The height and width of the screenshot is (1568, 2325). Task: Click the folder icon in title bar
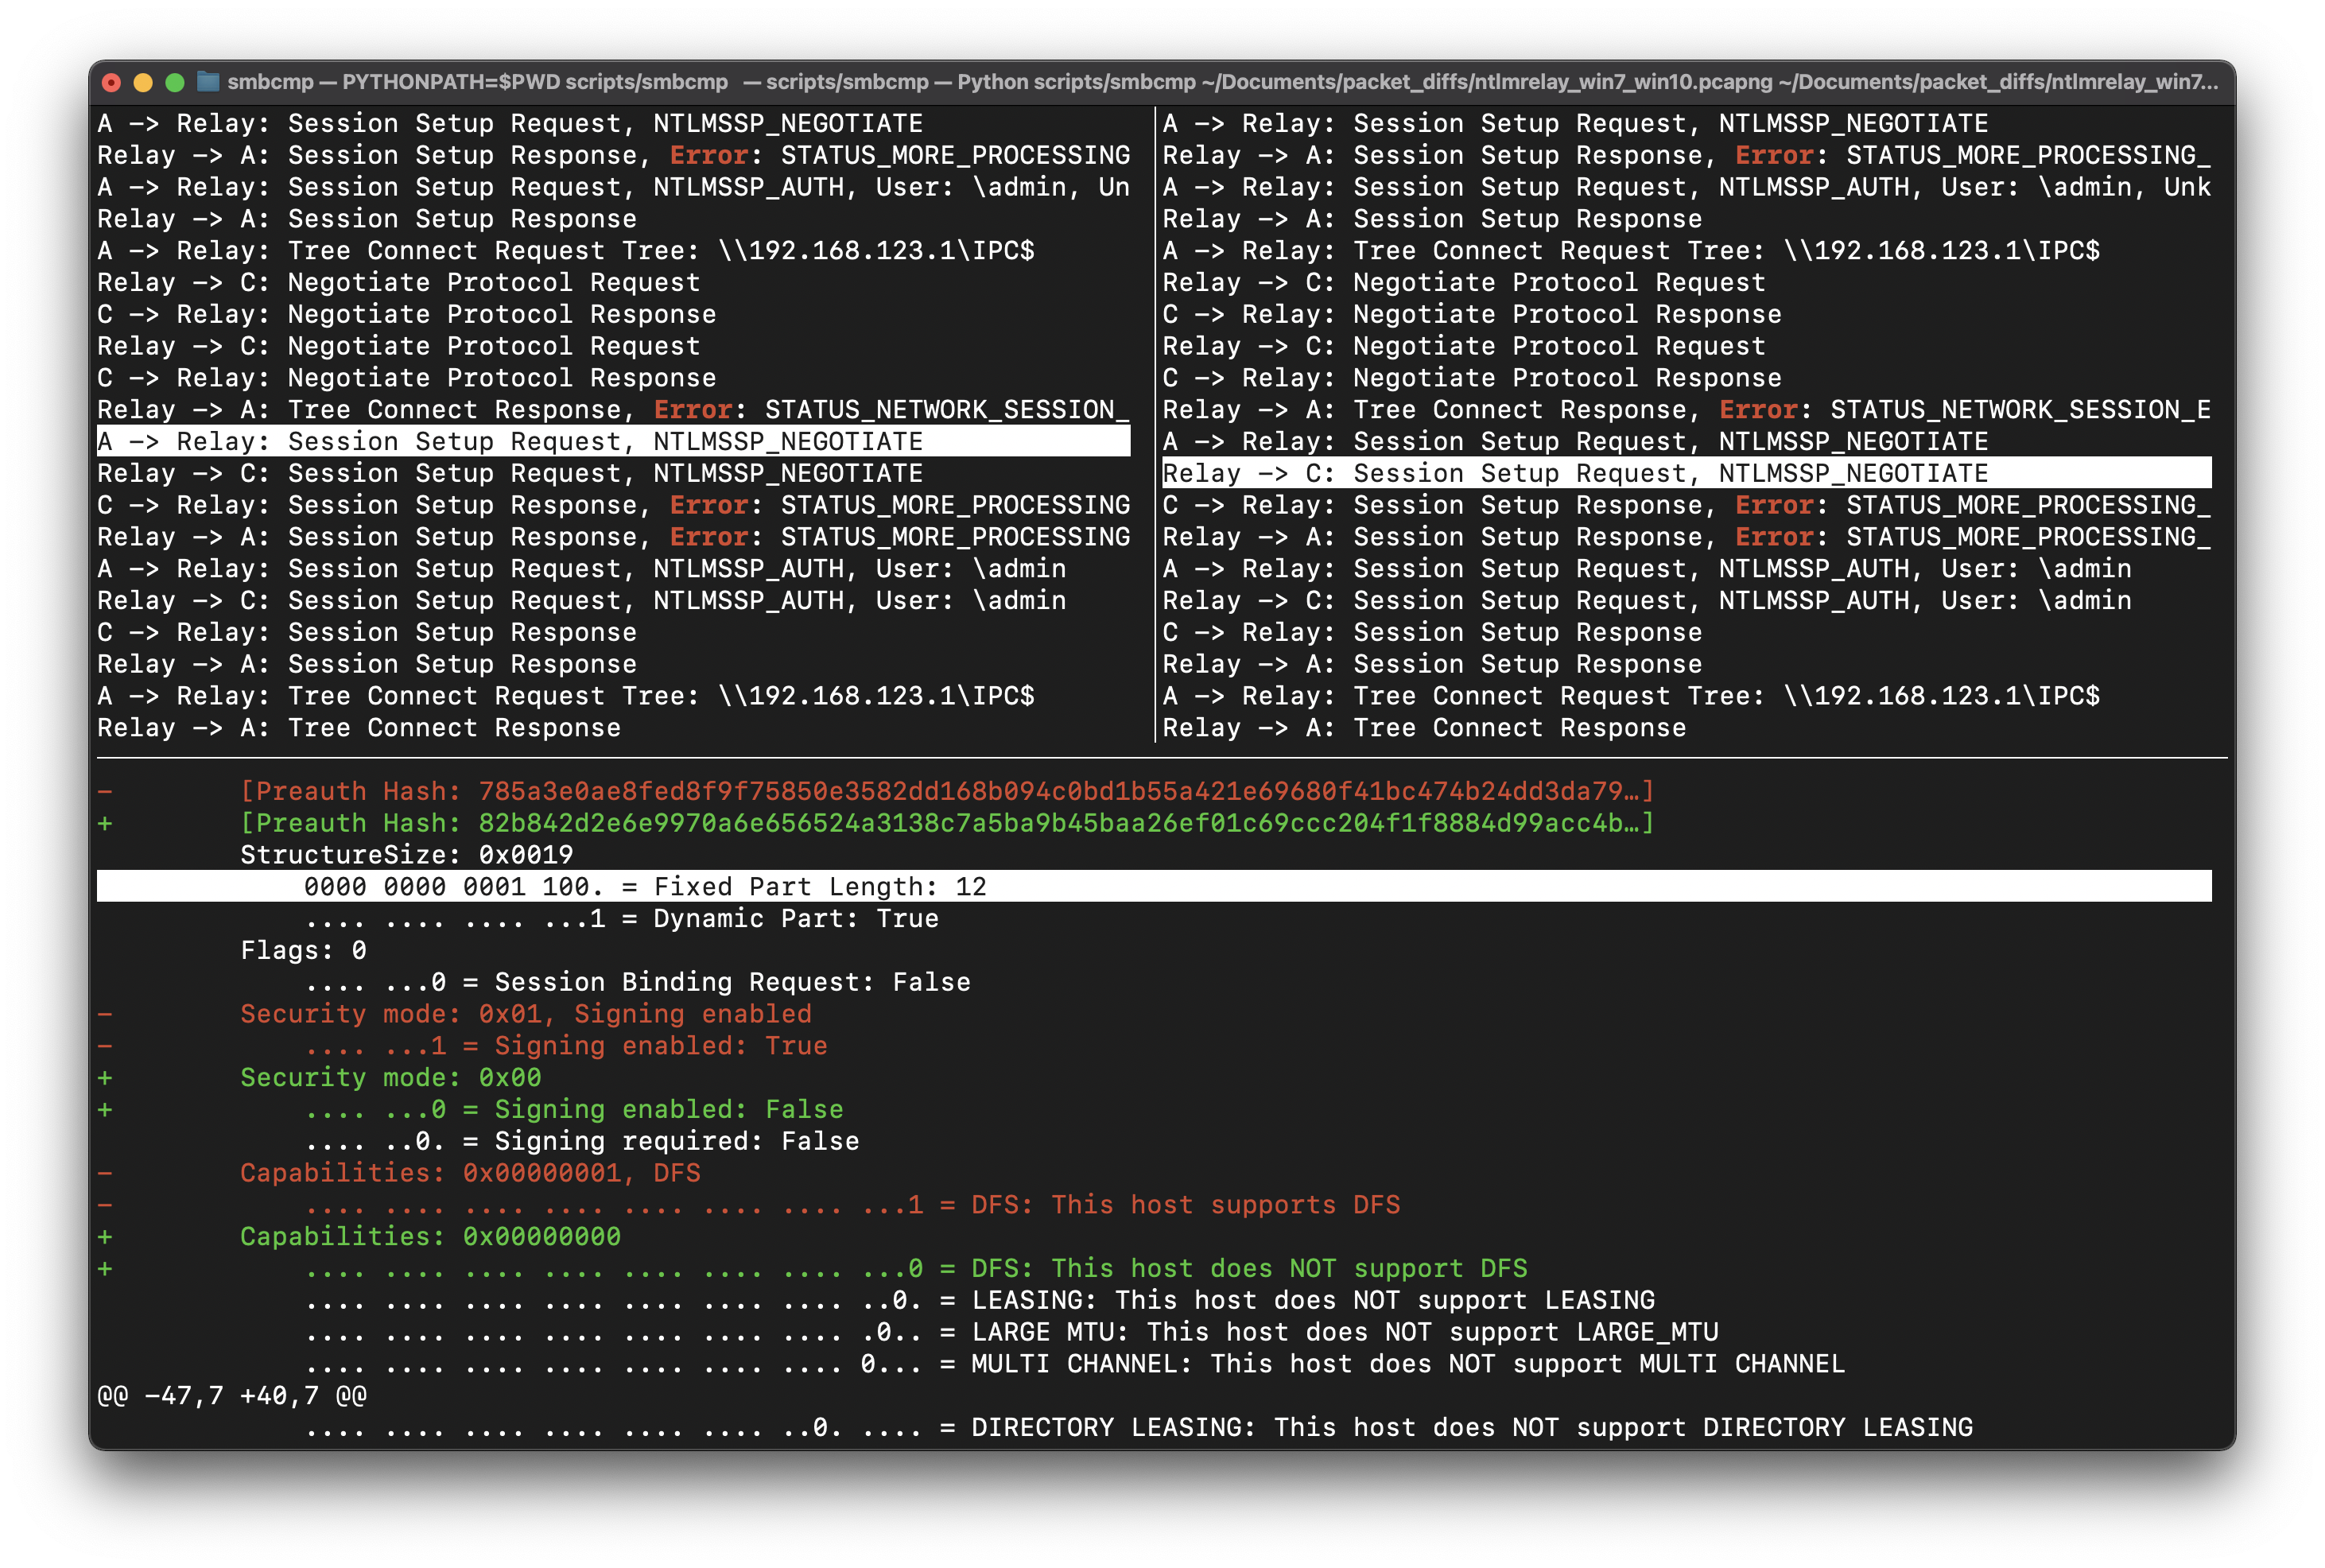click(208, 82)
